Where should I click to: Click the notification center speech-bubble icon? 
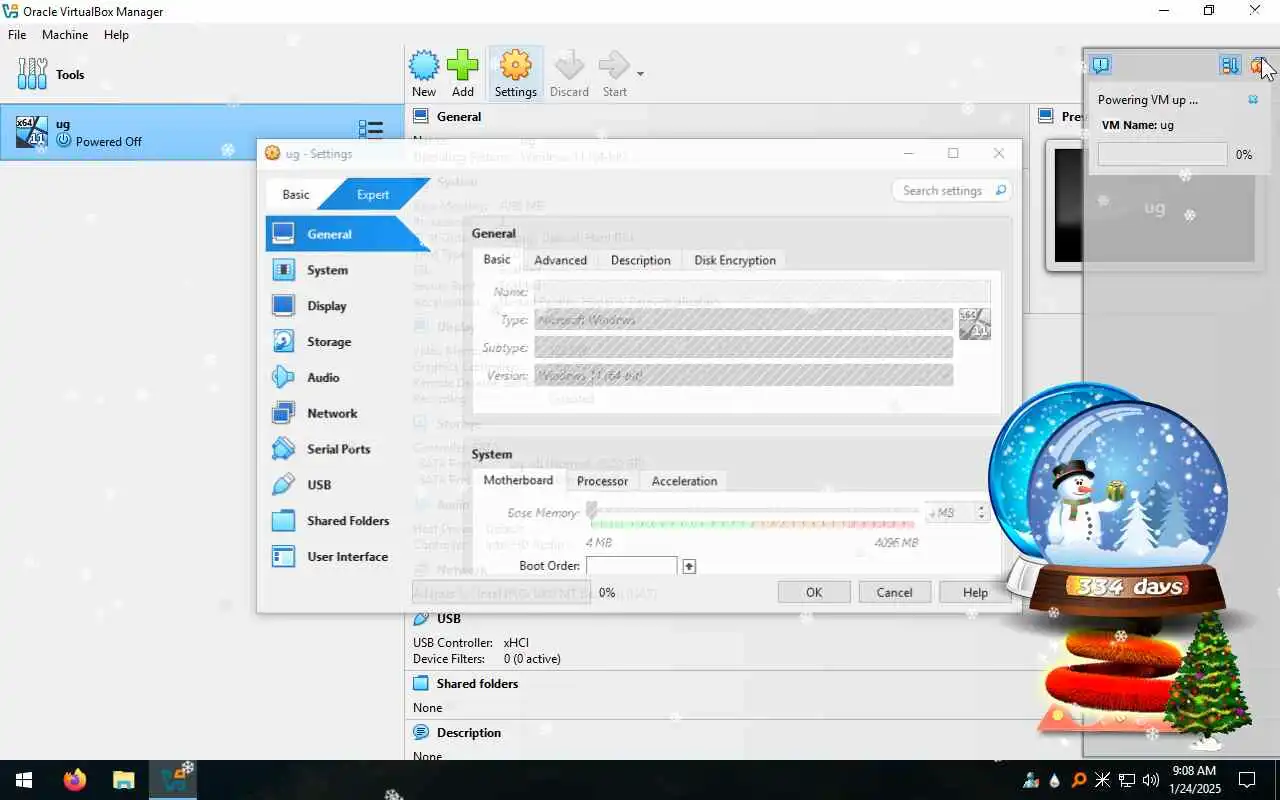(1101, 65)
